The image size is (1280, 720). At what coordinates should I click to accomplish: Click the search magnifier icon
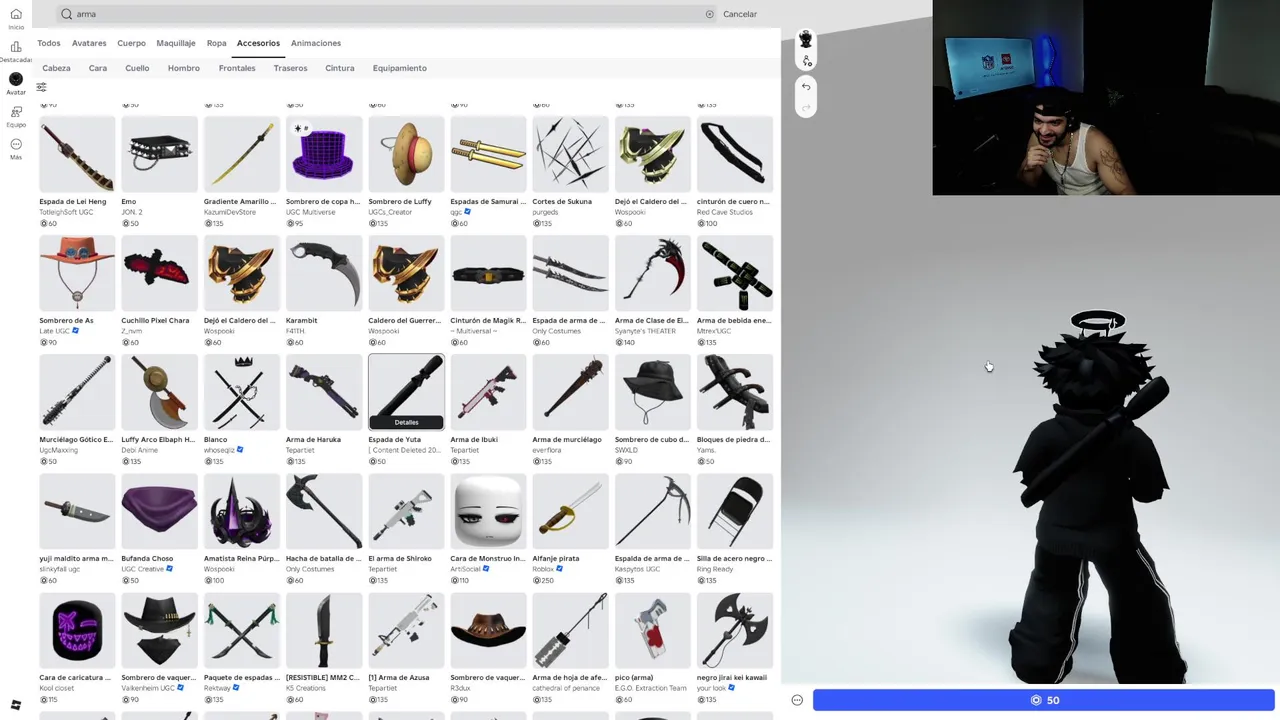coord(67,14)
